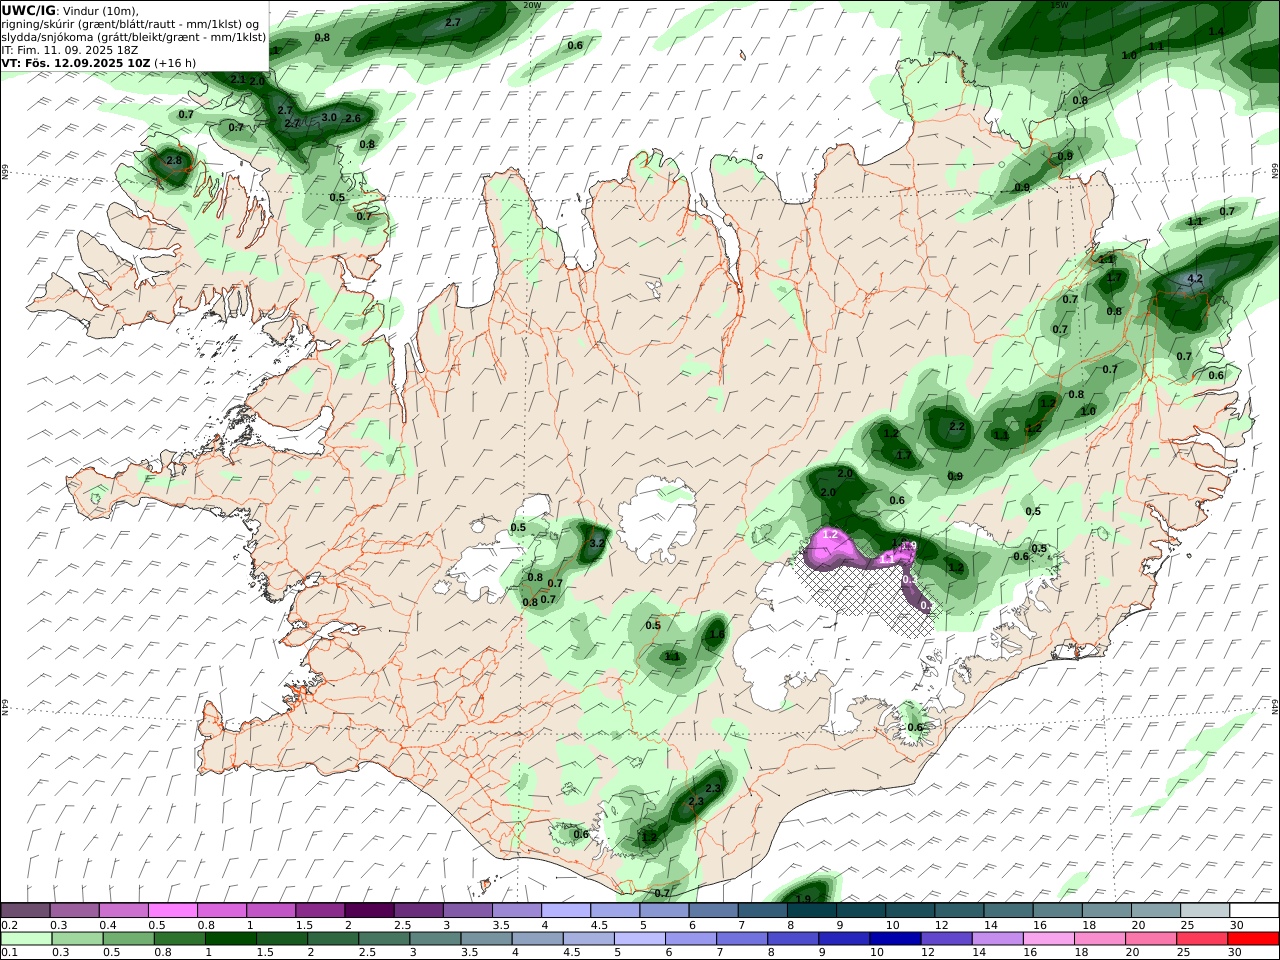This screenshot has width=1280, height=960.
Task: Click the grey-purple first swatch of the snow scale
Action: (x=25, y=910)
